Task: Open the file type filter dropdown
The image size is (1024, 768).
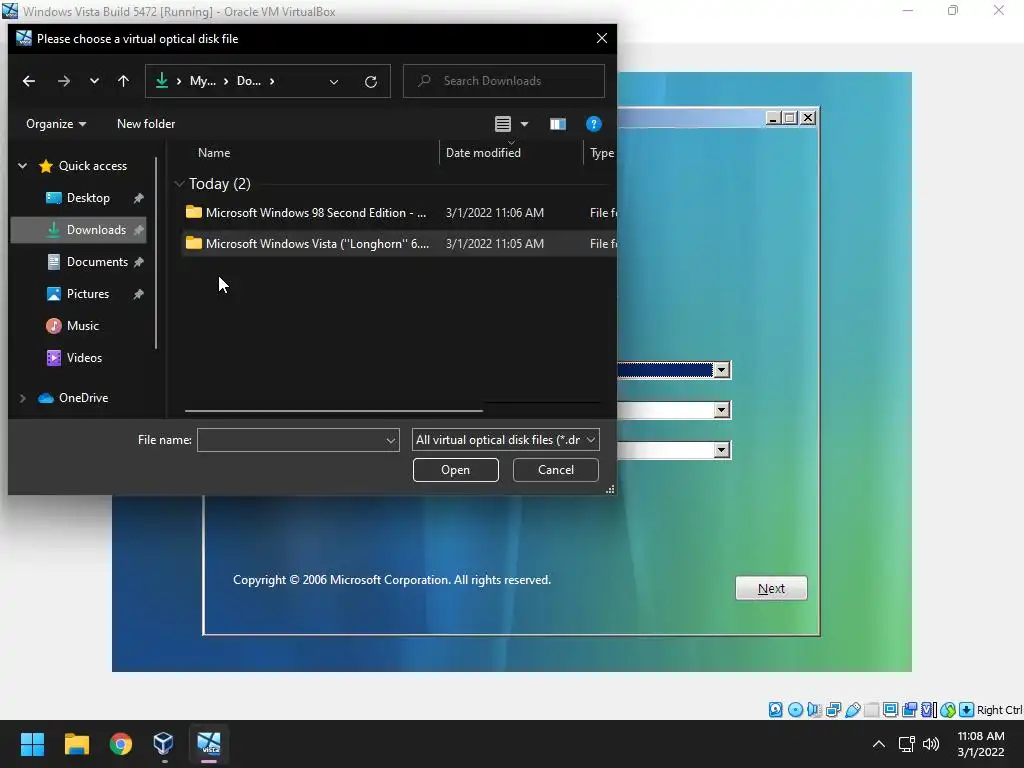Action: pos(505,440)
